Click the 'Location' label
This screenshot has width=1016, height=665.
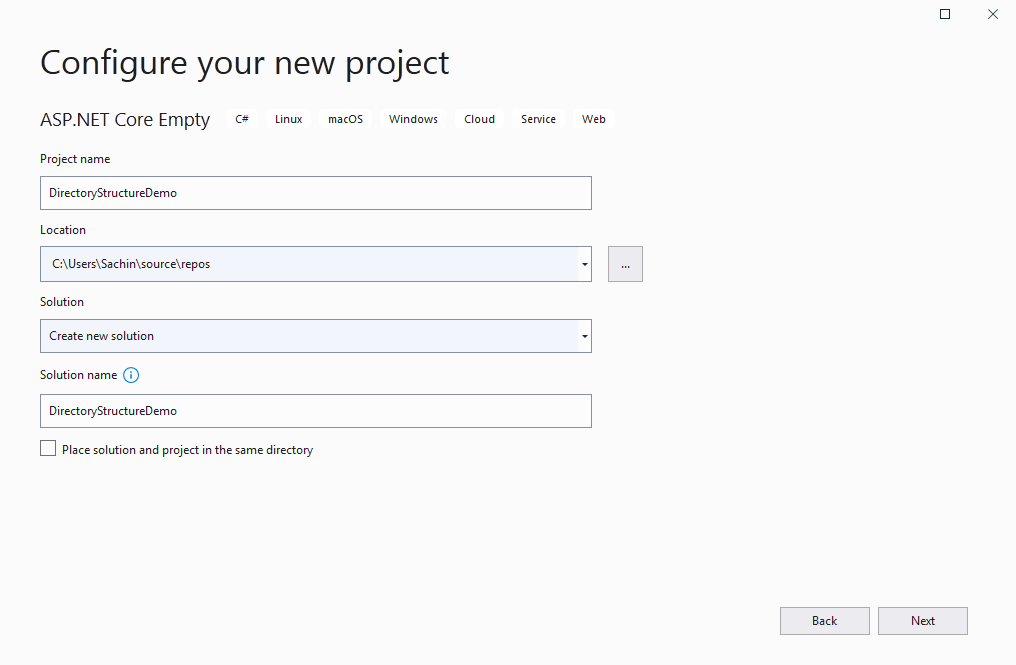[x=63, y=230]
